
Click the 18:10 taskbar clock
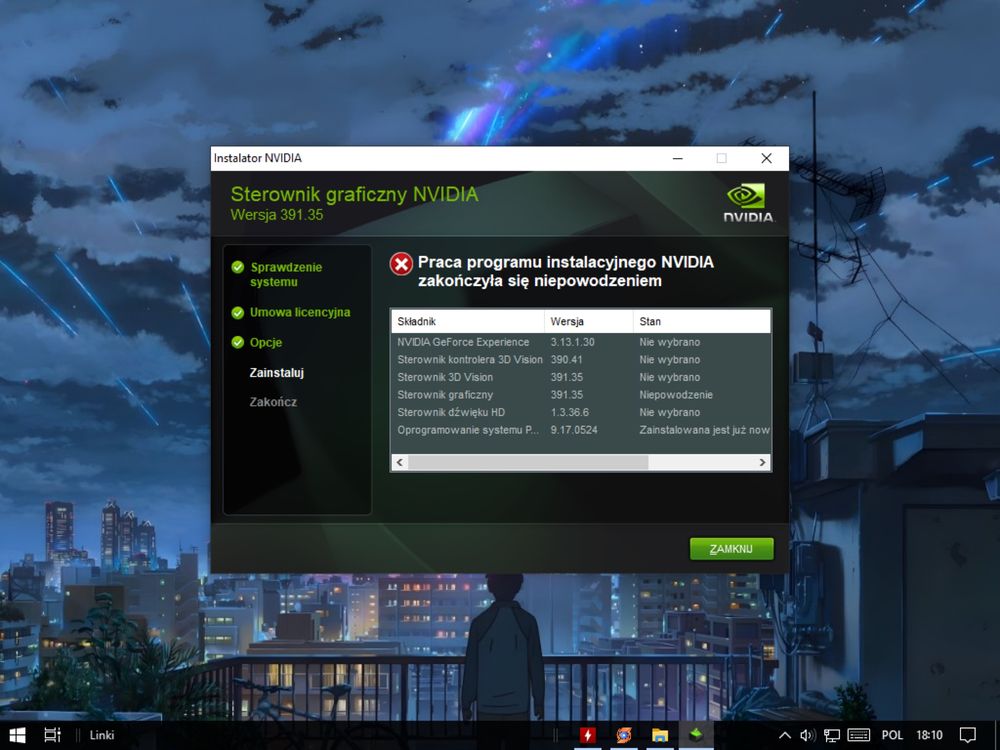point(929,735)
